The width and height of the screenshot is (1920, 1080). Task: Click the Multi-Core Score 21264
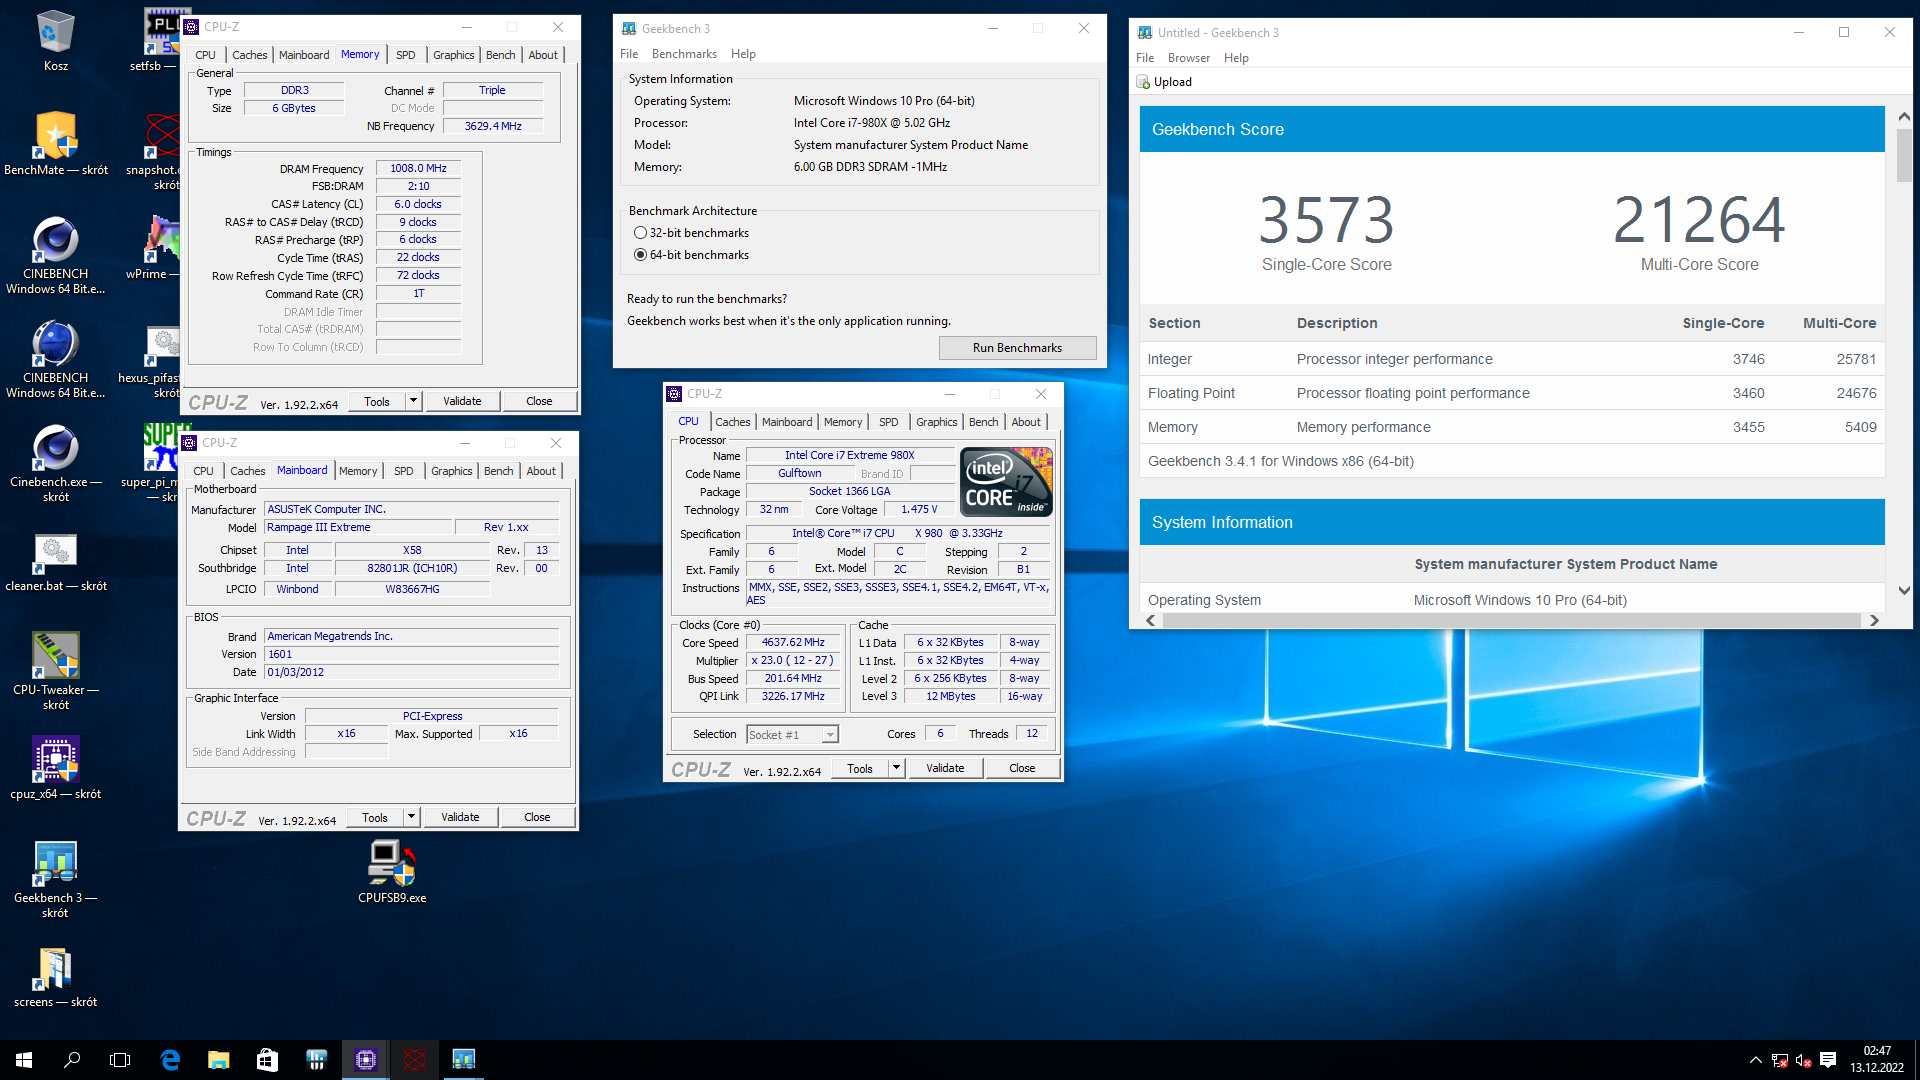tap(1699, 220)
